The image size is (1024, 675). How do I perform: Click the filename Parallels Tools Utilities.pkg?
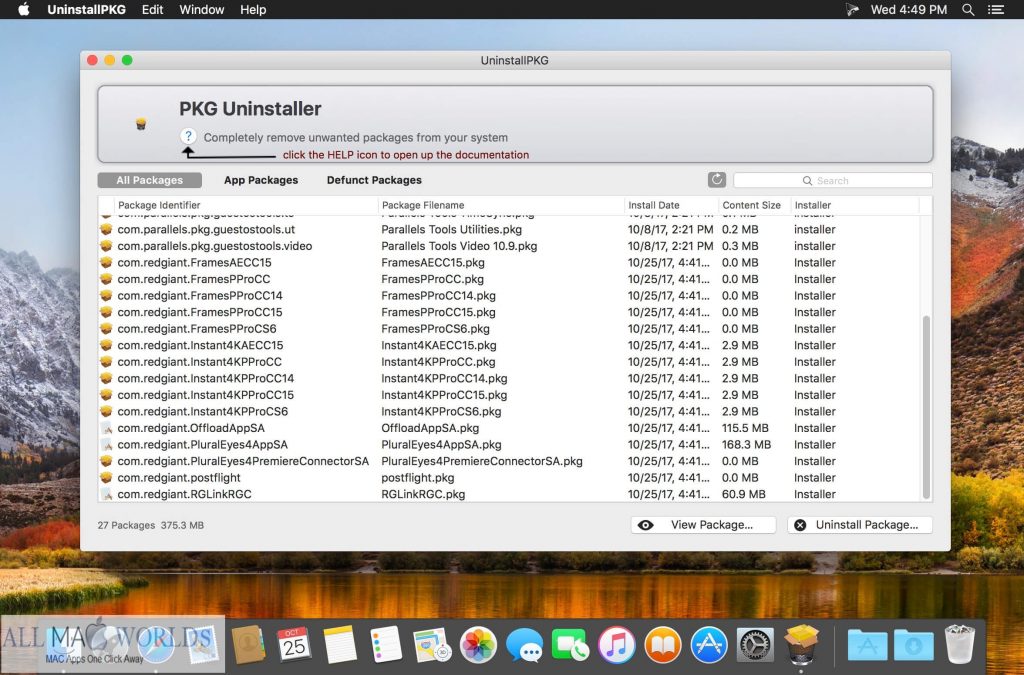pyautogui.click(x=451, y=229)
